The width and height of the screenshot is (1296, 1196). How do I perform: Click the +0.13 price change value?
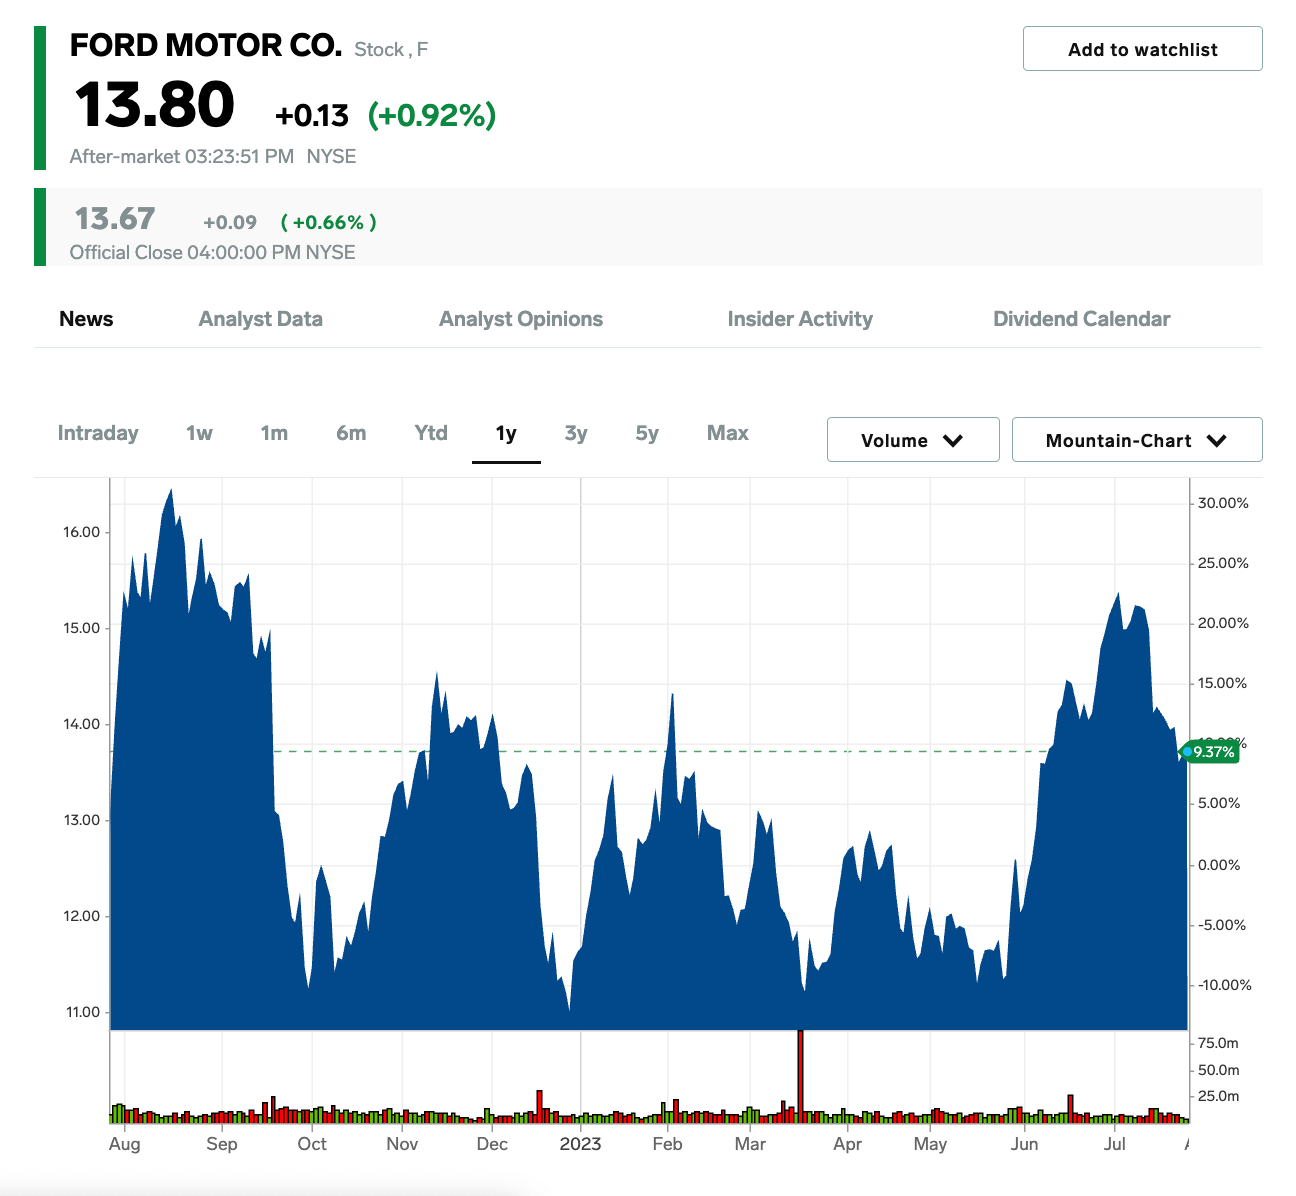coord(312,116)
